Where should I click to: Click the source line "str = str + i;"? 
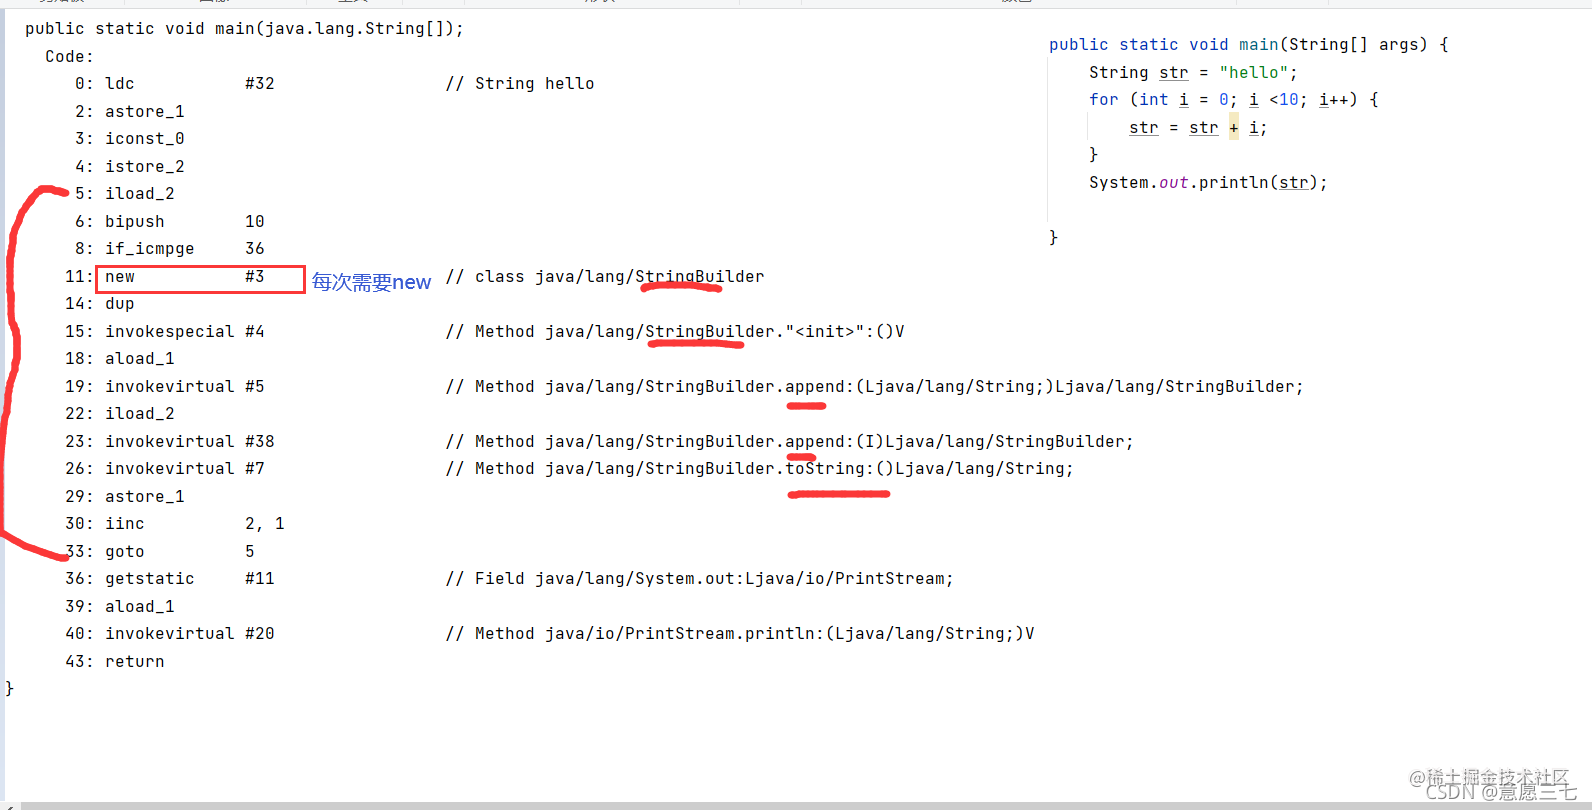pos(1198,128)
